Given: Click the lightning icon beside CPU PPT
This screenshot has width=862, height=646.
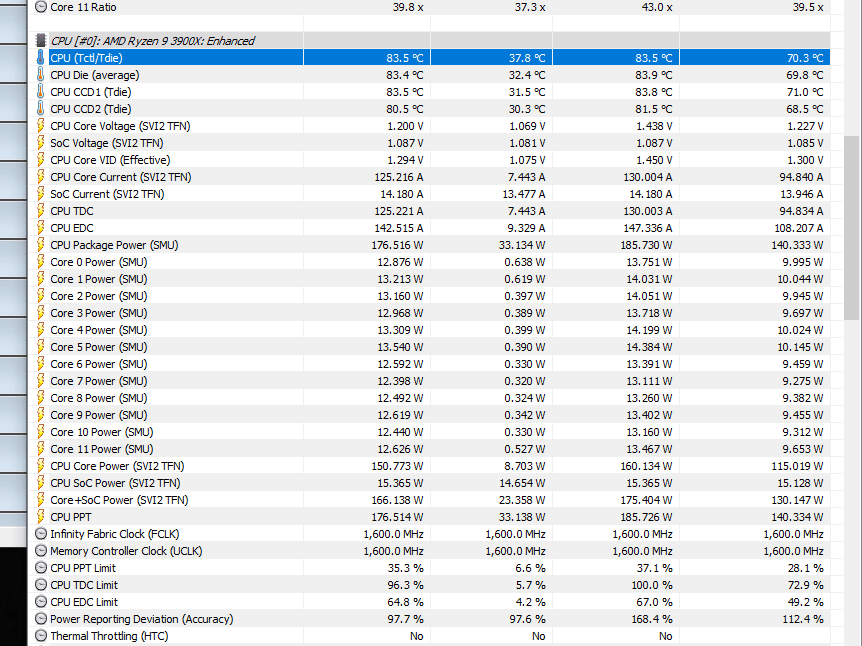Looking at the screenshot, I should pyautogui.click(x=40, y=517).
